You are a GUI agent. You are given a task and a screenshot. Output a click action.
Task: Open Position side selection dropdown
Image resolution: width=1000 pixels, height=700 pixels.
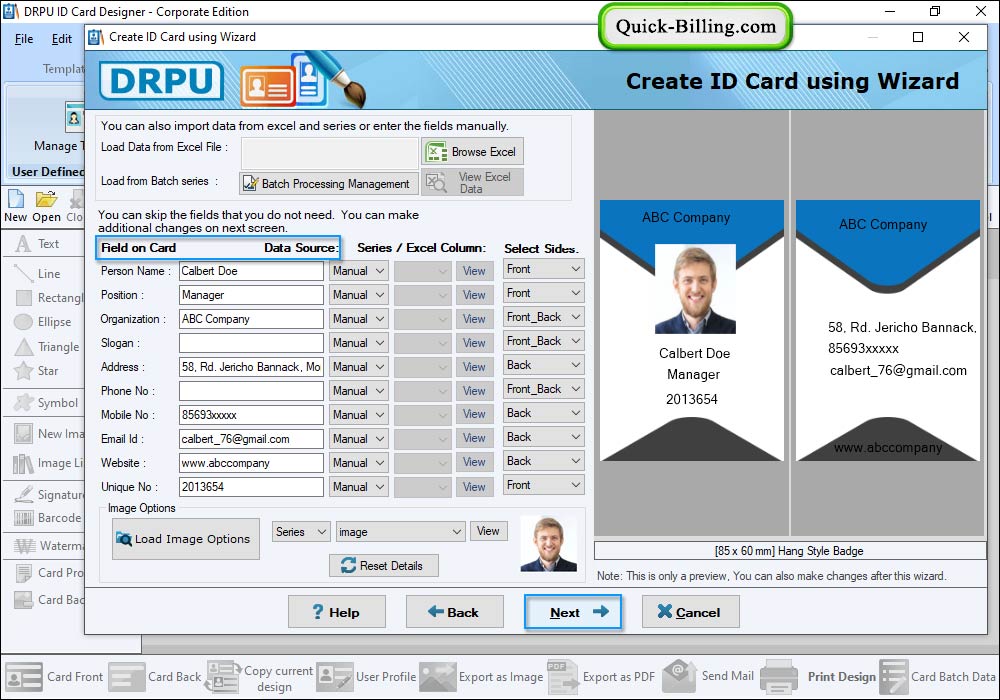point(543,293)
